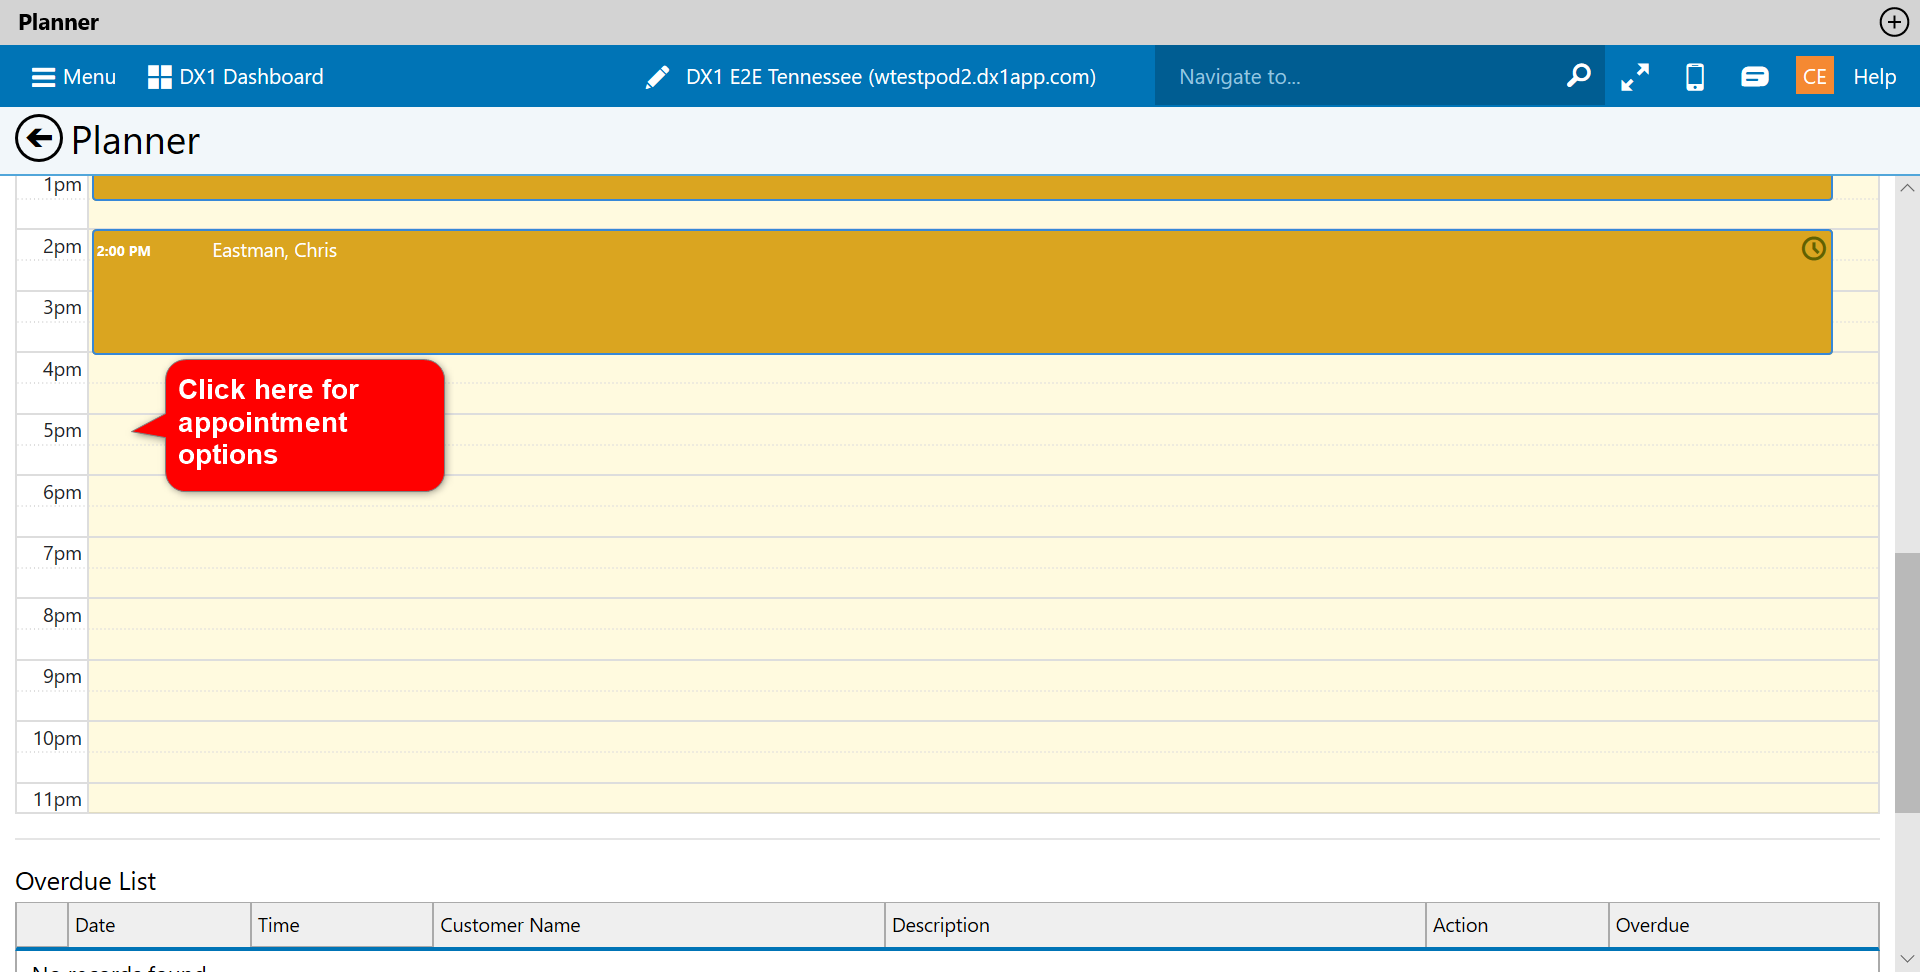
Task: Click the back arrow next to Planner
Action: pos(39,139)
